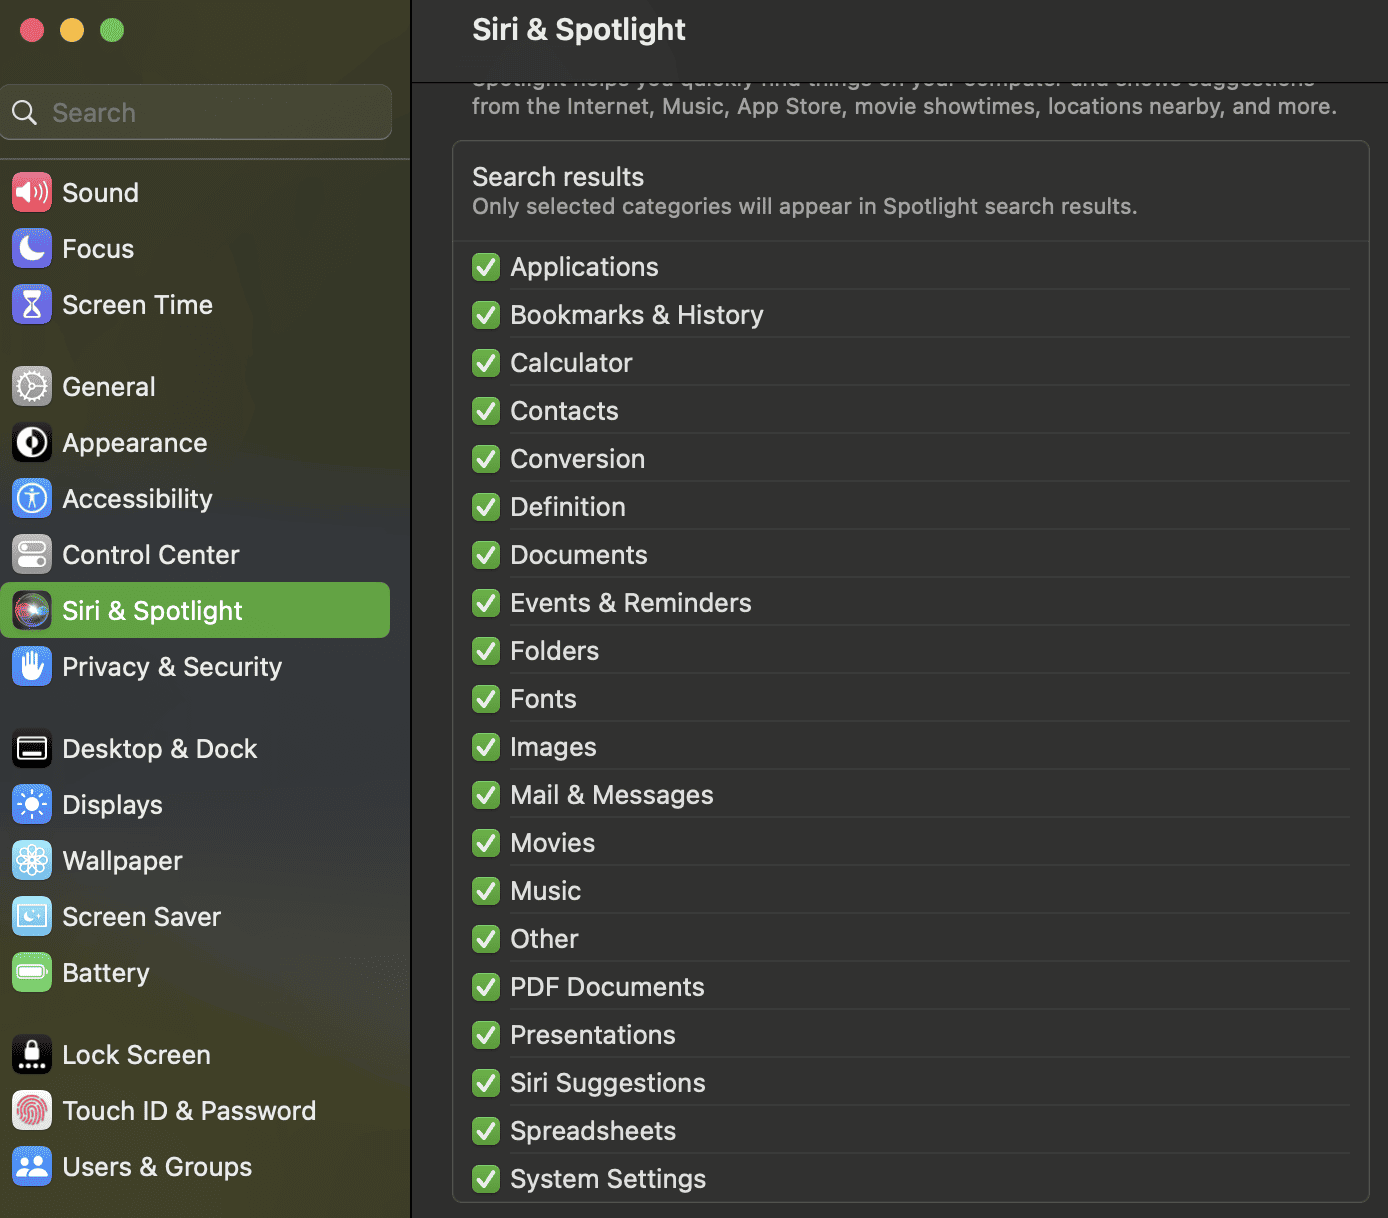Select Control Center in the sidebar
Screen dimensions: 1388x1218
click(150, 555)
